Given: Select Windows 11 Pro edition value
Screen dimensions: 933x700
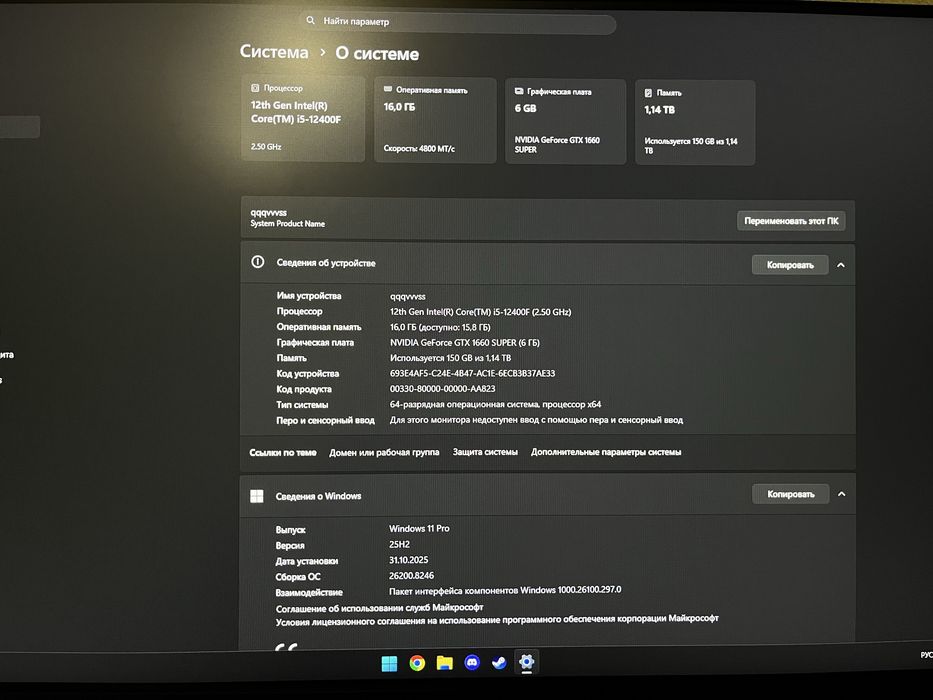Looking at the screenshot, I should coord(419,529).
